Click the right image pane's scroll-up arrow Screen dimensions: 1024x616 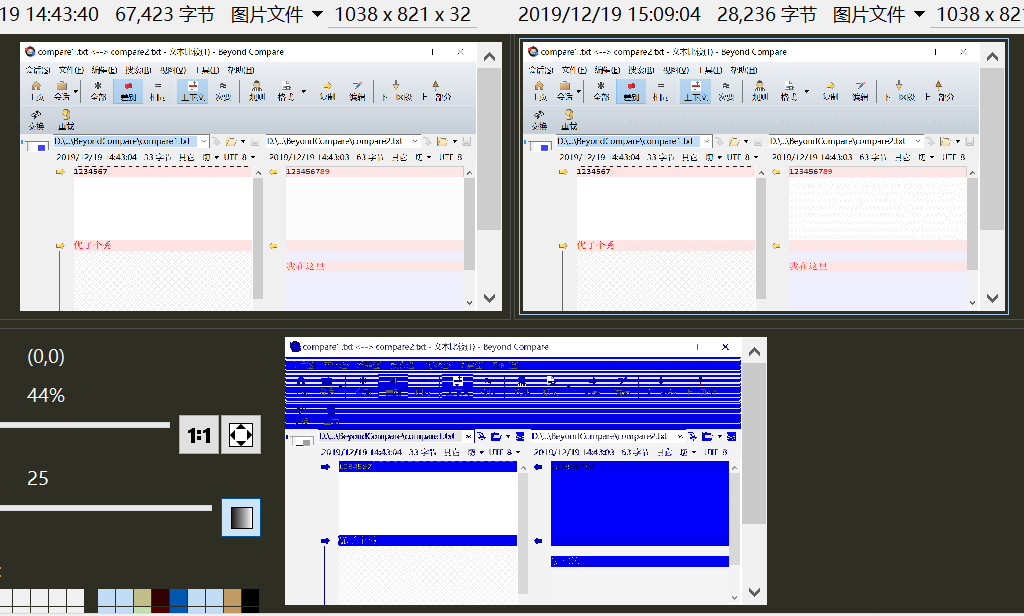(x=992, y=57)
